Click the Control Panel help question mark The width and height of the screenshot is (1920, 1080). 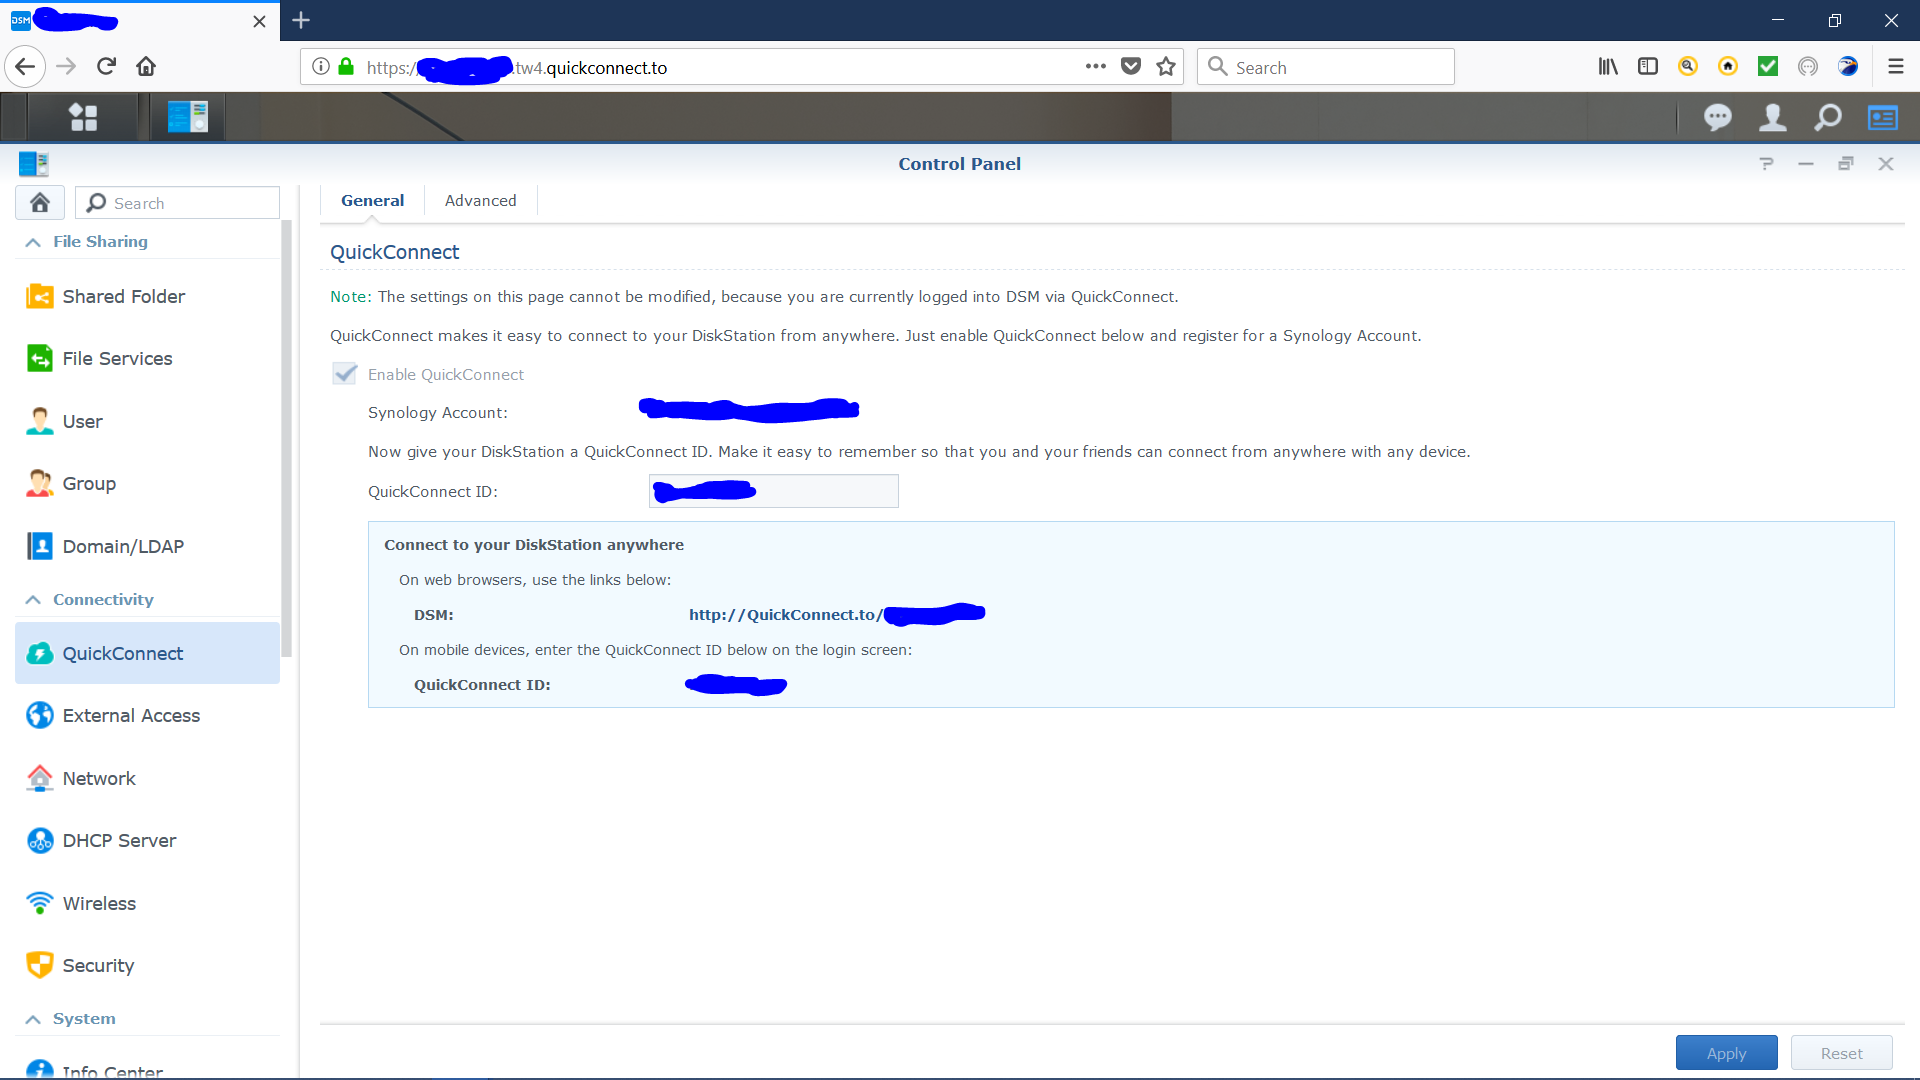click(1767, 164)
